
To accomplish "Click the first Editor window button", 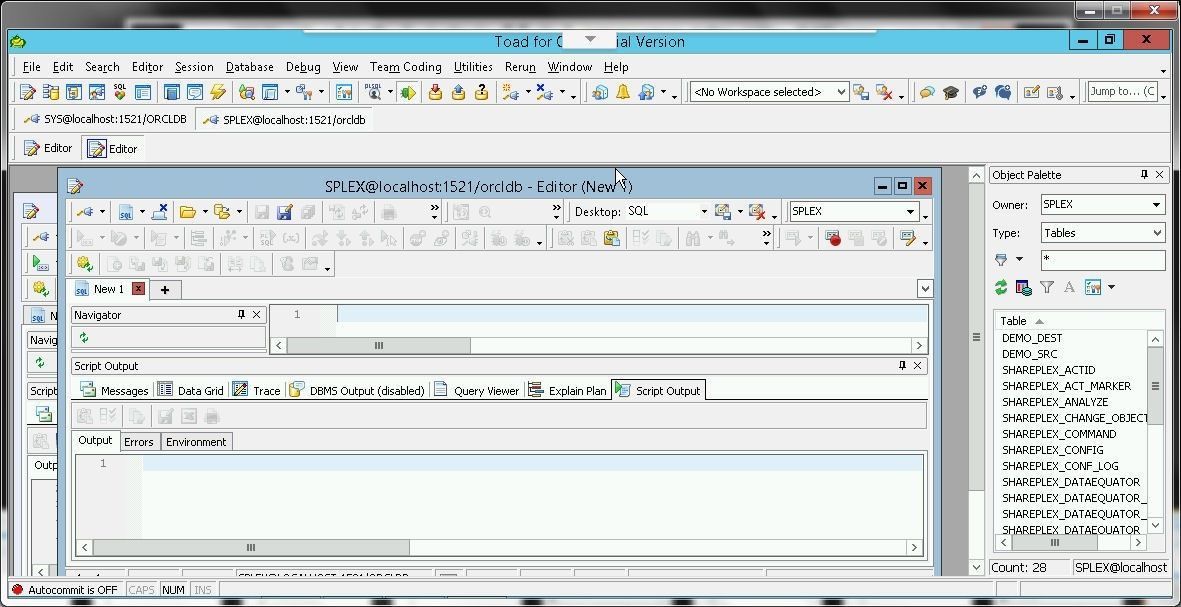I will 48,148.
